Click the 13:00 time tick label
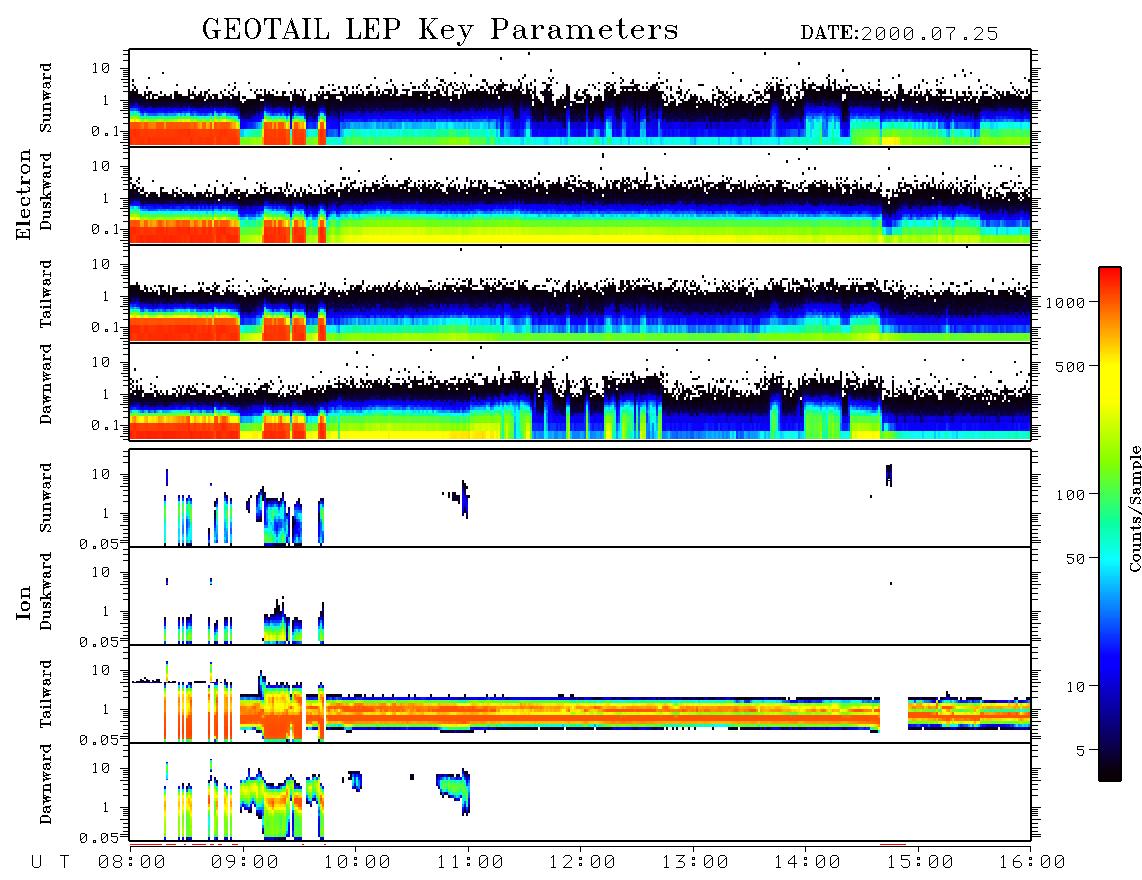1142x880 pixels. (x=695, y=863)
